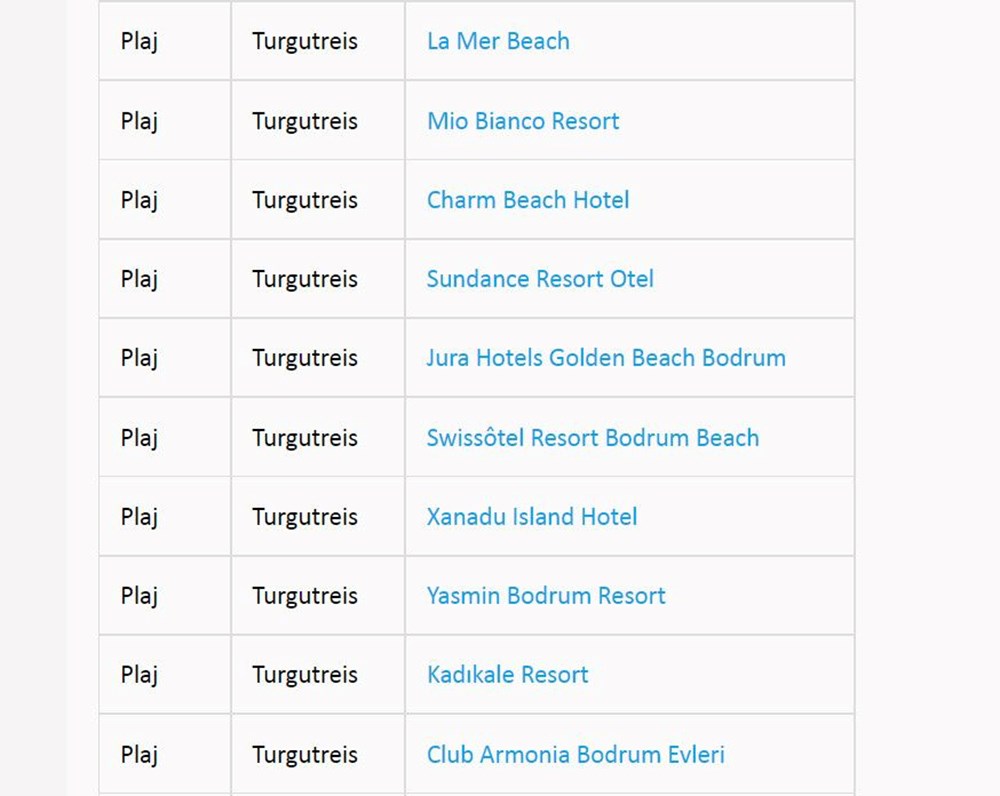Viewport: 1000px width, 796px height.
Task: Click Plaj cell in Sundance Resort Otel row
Action: pyautogui.click(x=140, y=279)
